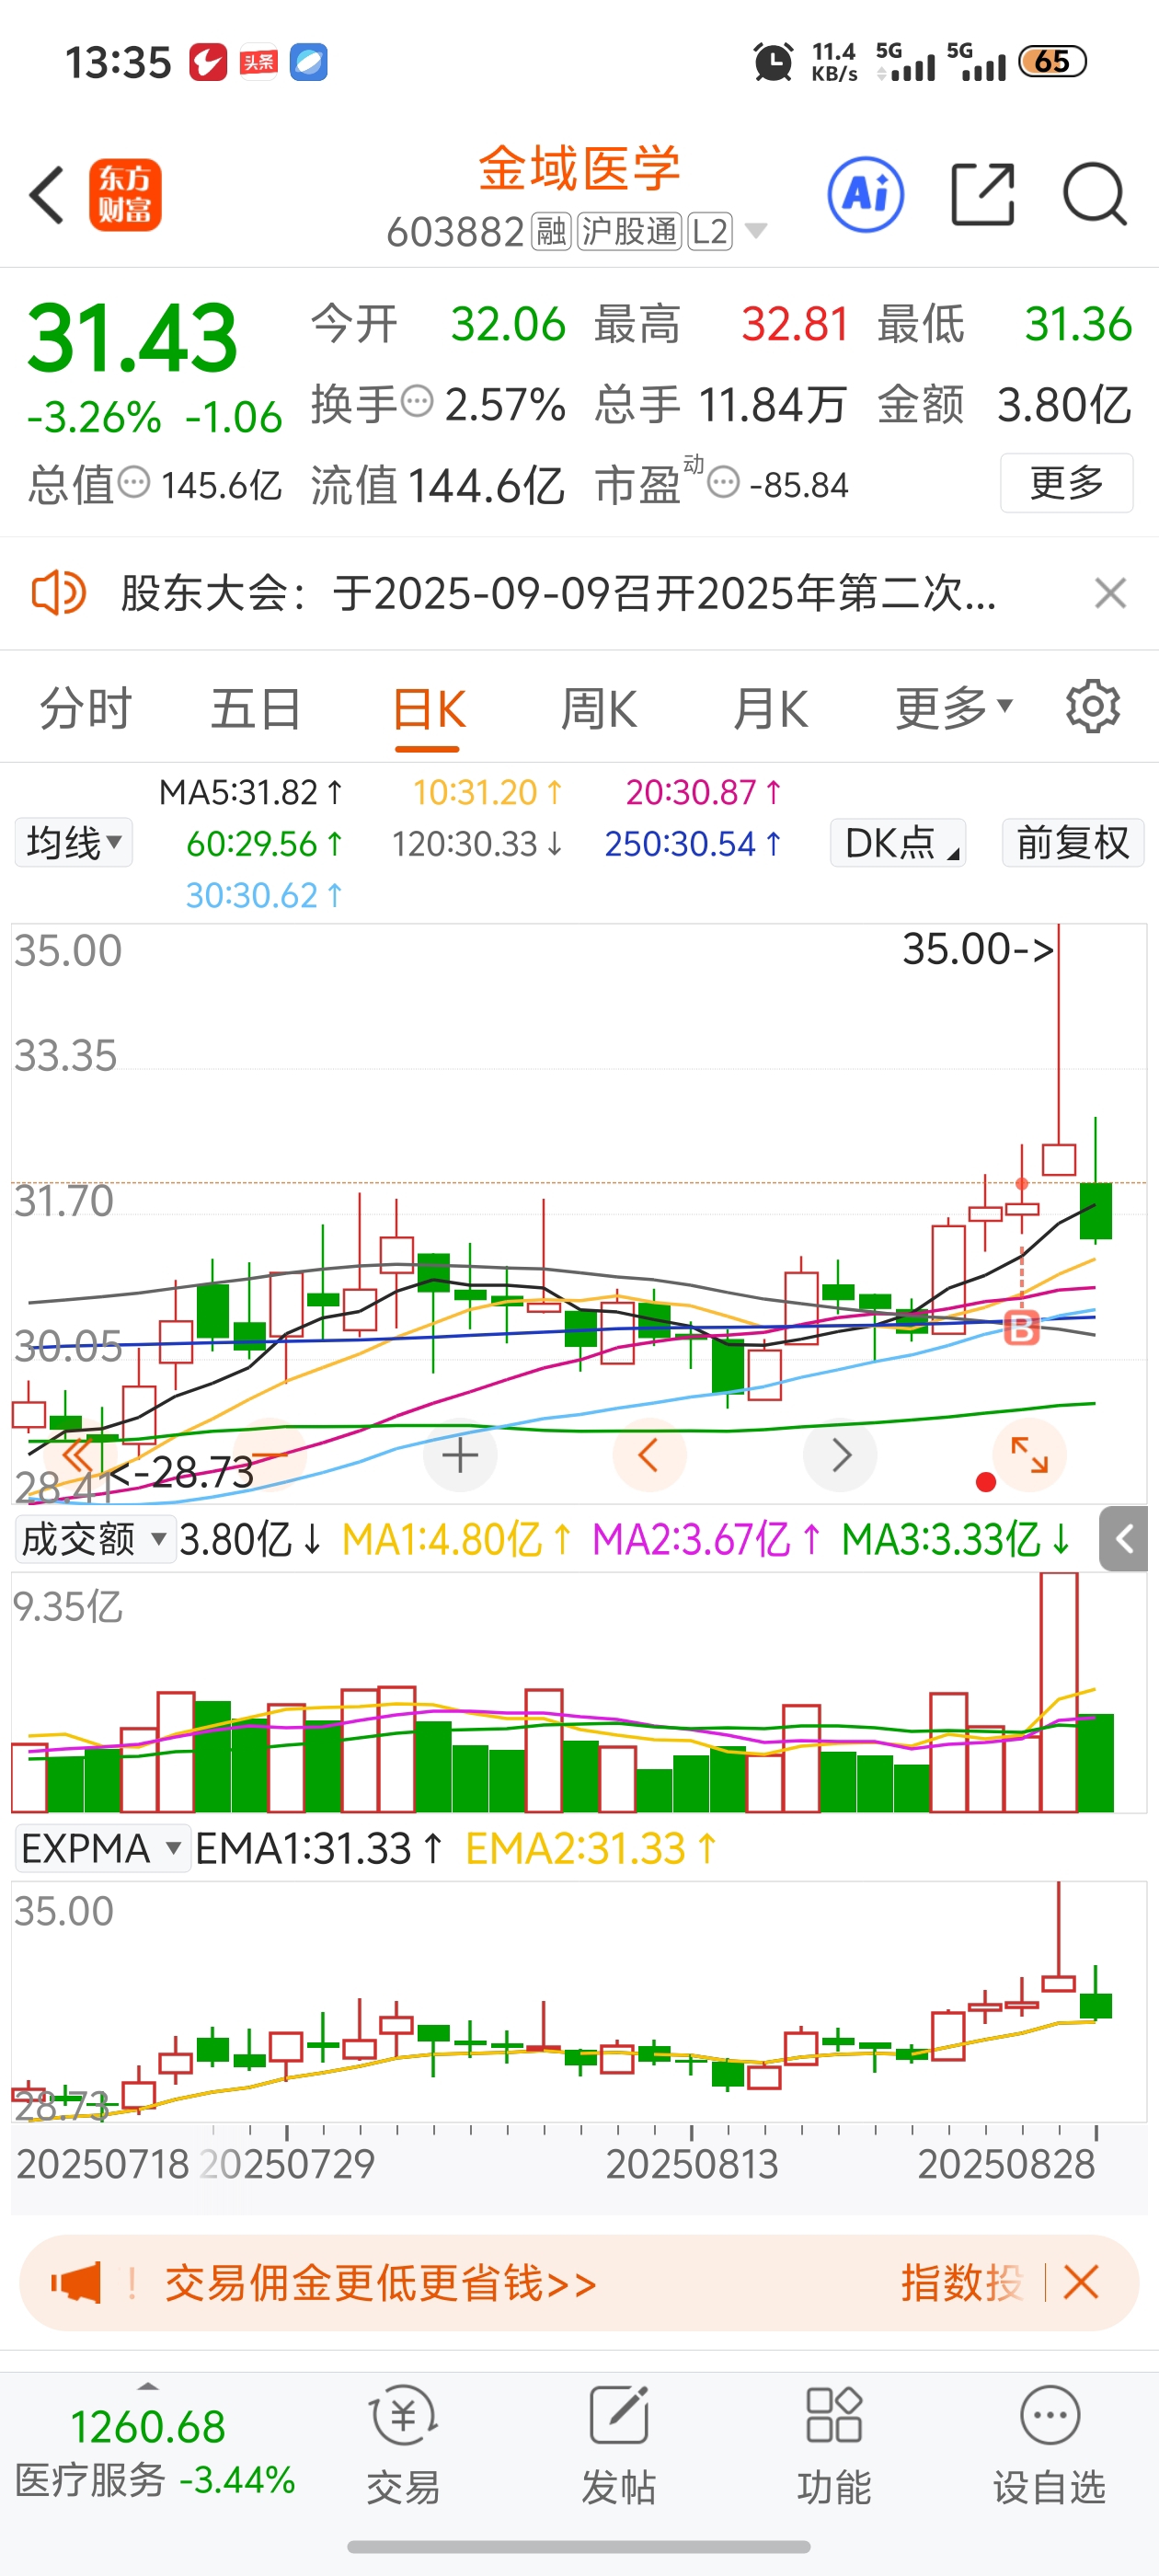Open 更多 quote details button

click(x=1066, y=483)
